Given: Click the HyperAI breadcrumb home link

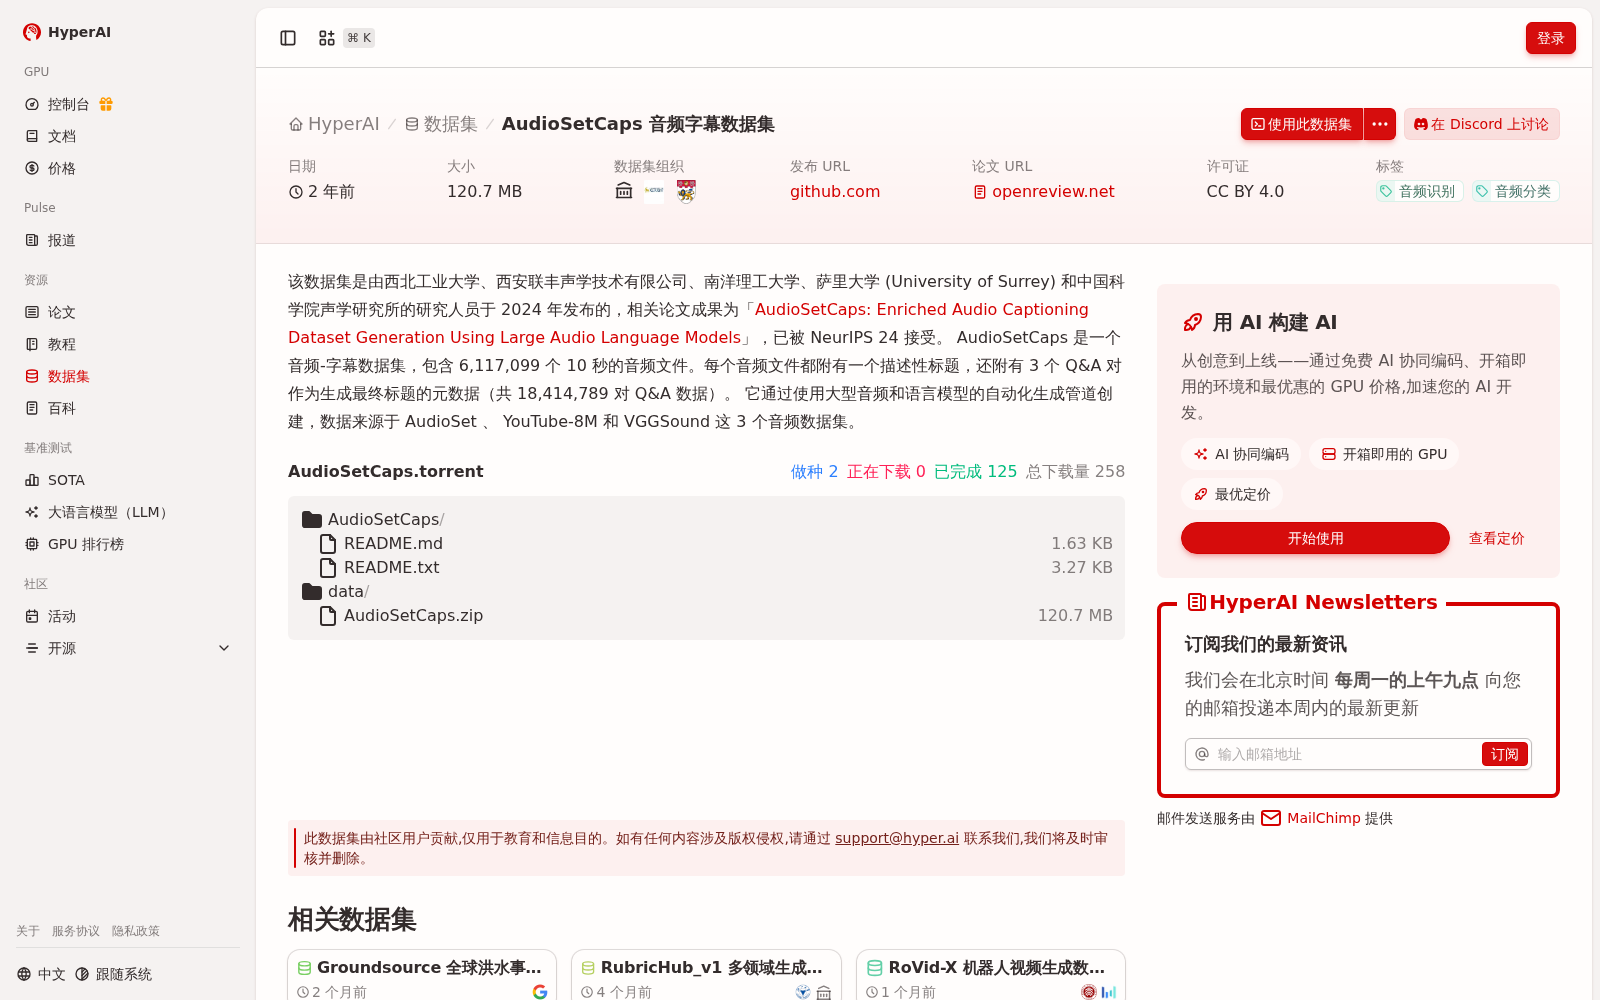Looking at the screenshot, I should (334, 124).
